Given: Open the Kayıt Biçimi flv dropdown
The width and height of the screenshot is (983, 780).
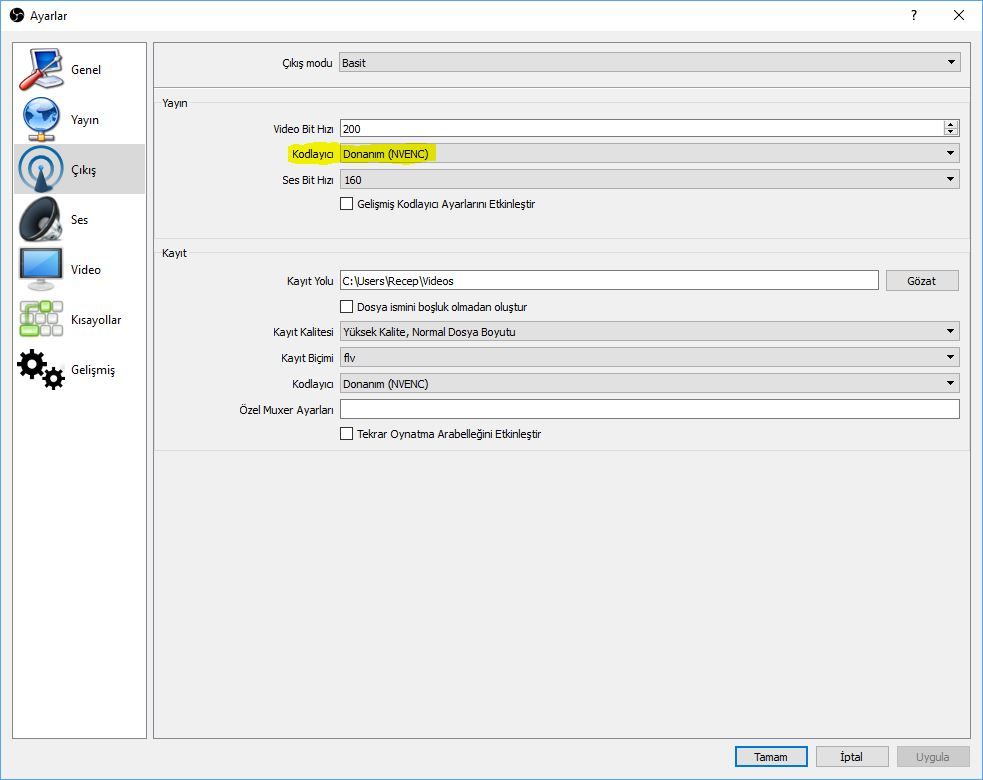Looking at the screenshot, I should pos(649,357).
